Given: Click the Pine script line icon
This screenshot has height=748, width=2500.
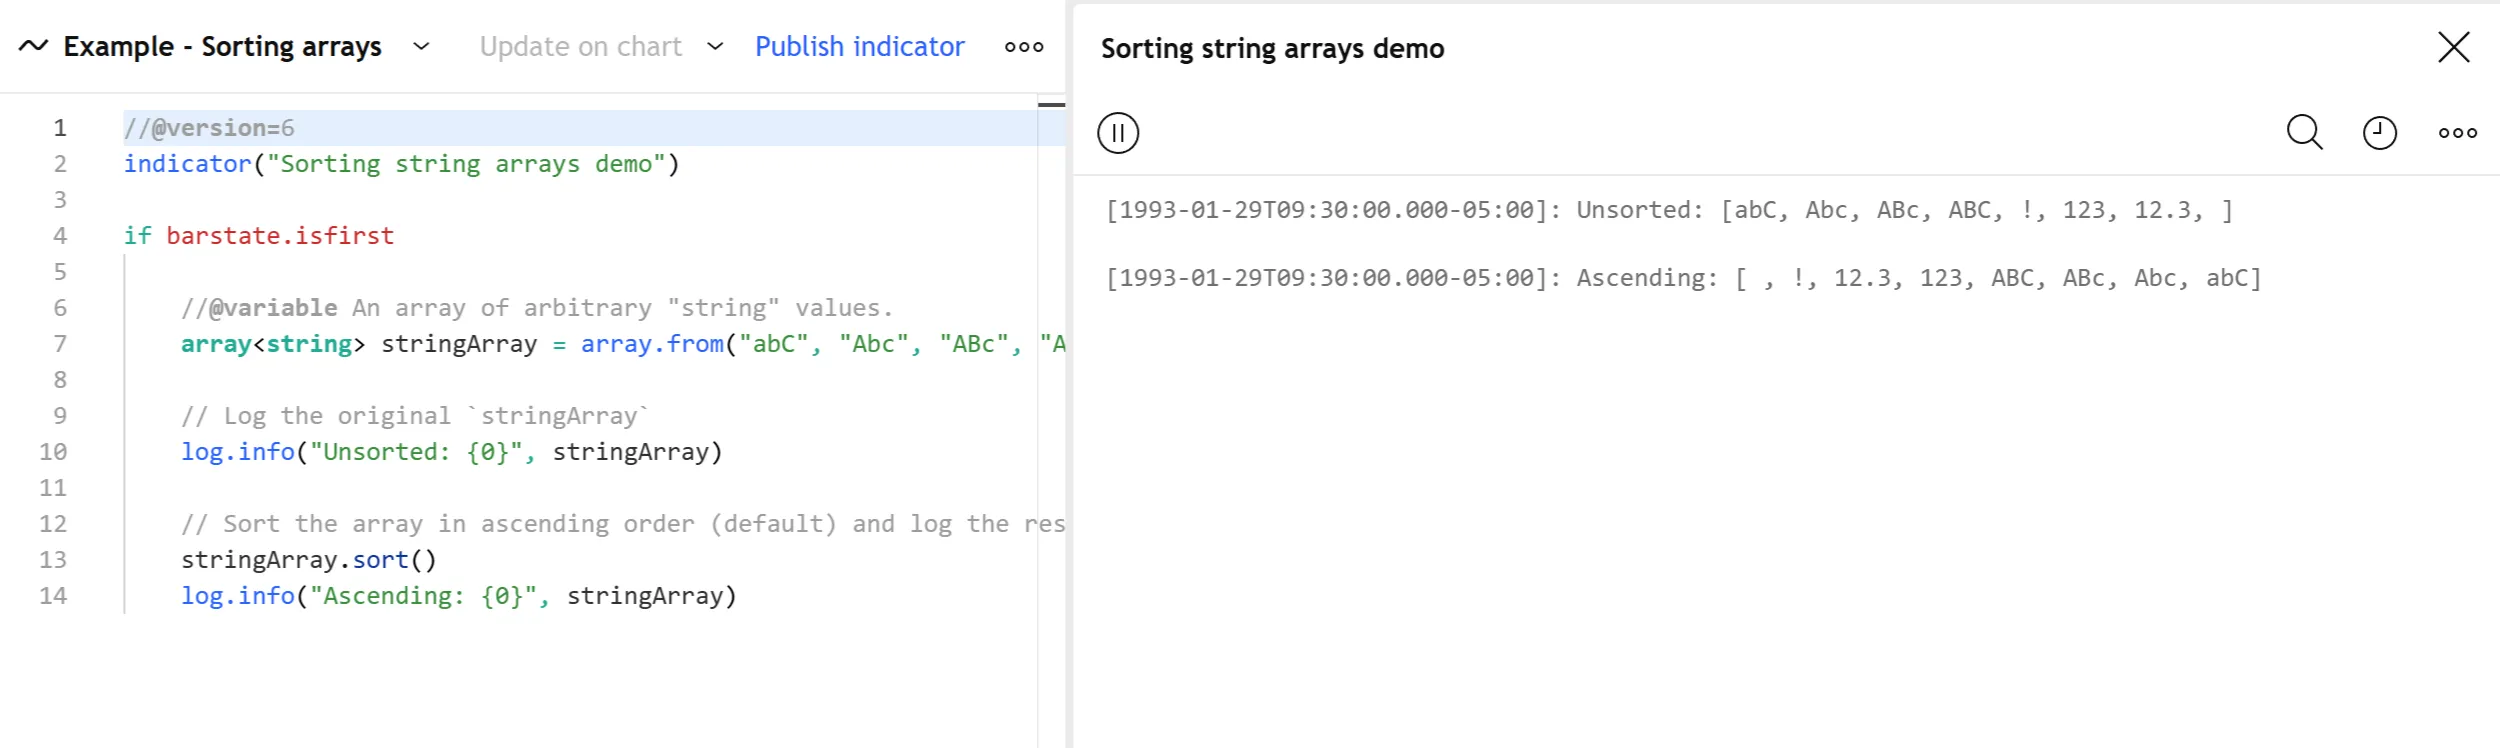Looking at the screenshot, I should pyautogui.click(x=33, y=46).
